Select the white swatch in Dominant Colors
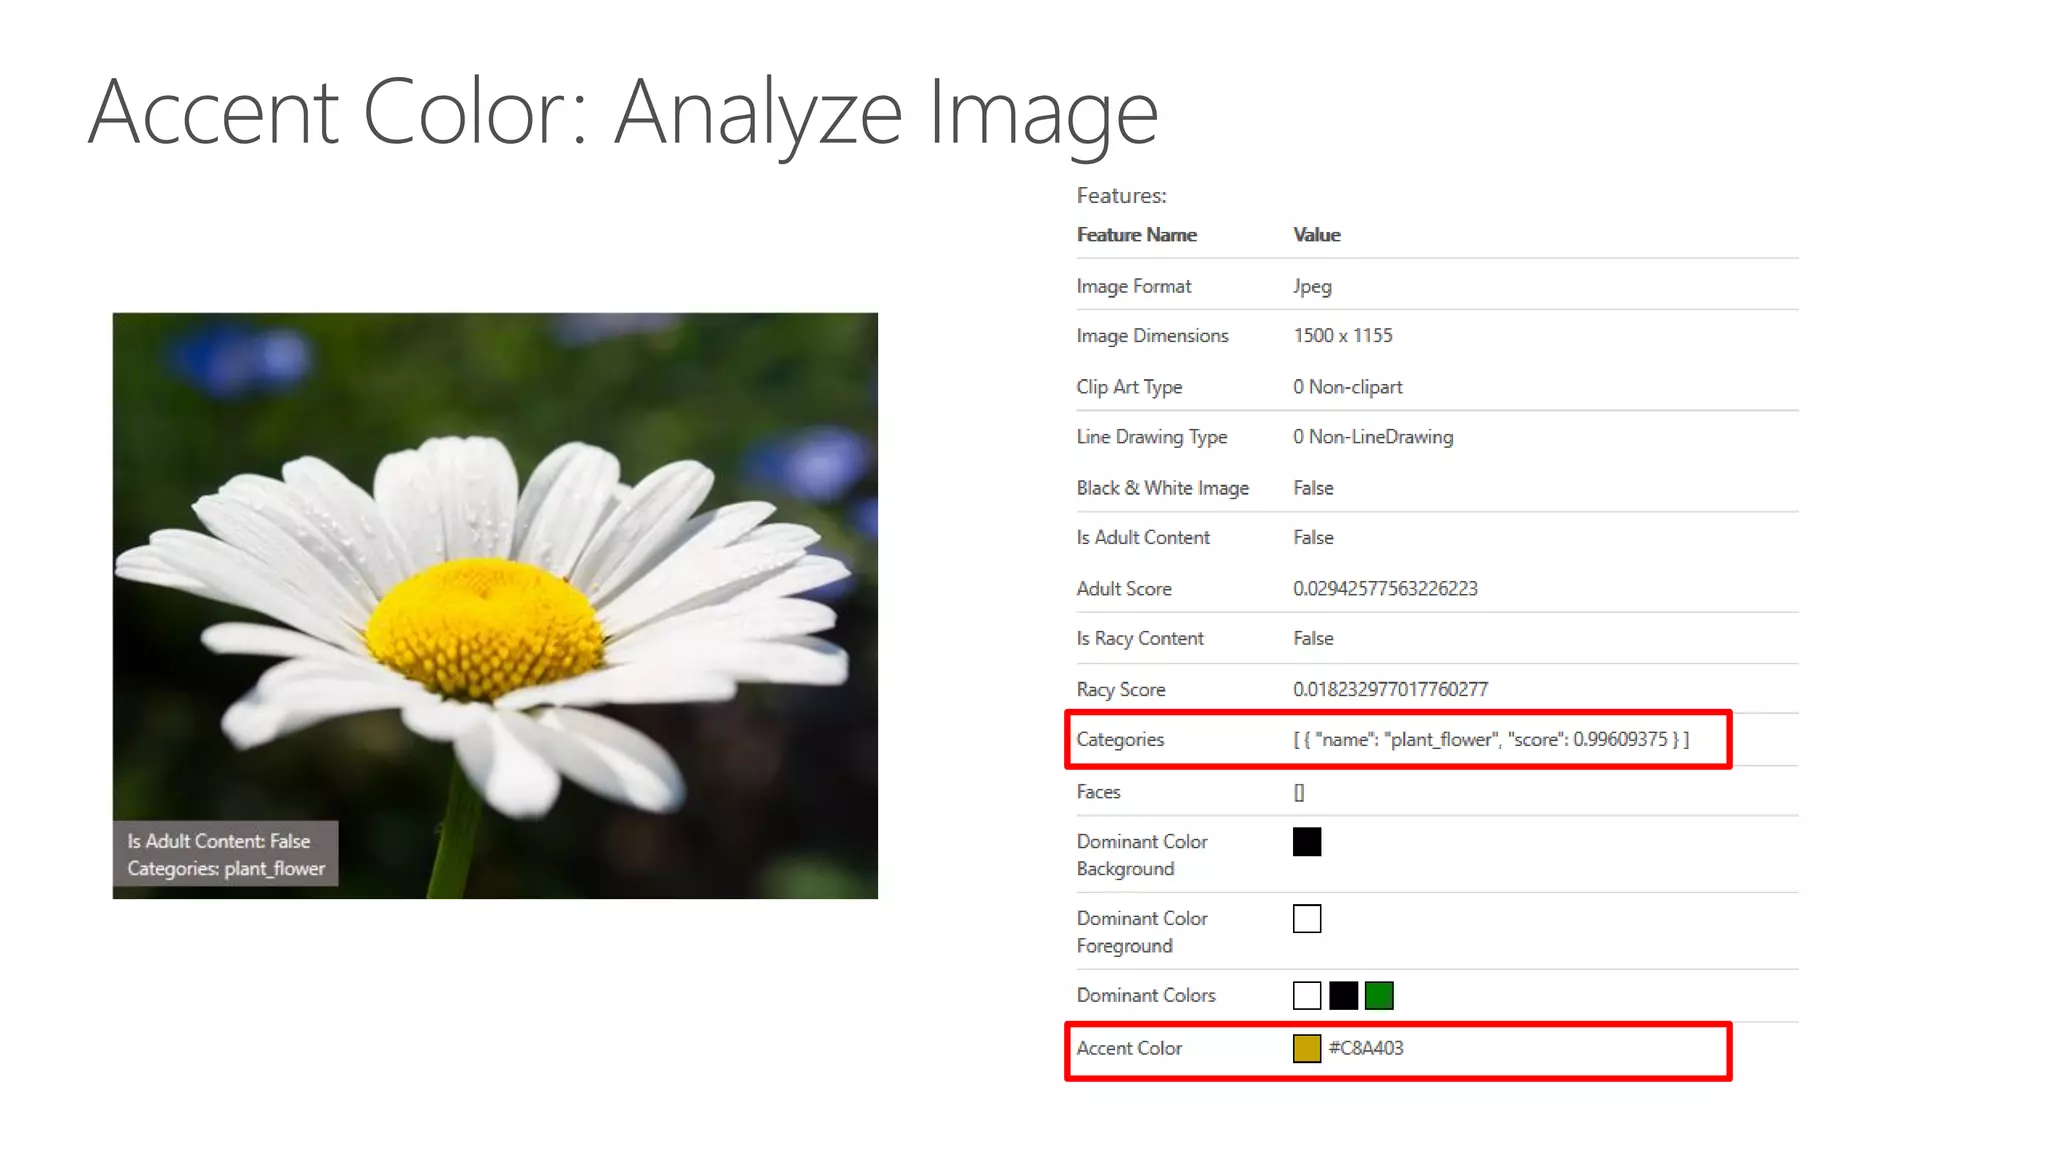2048x1152 pixels. (1306, 995)
